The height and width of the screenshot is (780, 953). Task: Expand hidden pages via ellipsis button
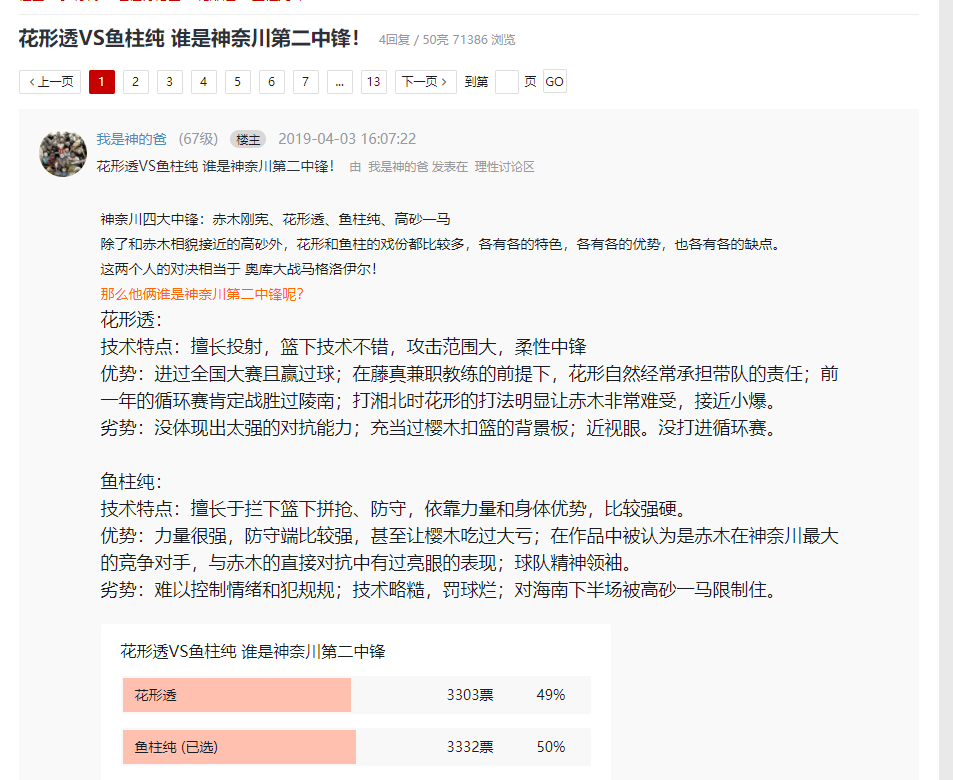tap(340, 82)
